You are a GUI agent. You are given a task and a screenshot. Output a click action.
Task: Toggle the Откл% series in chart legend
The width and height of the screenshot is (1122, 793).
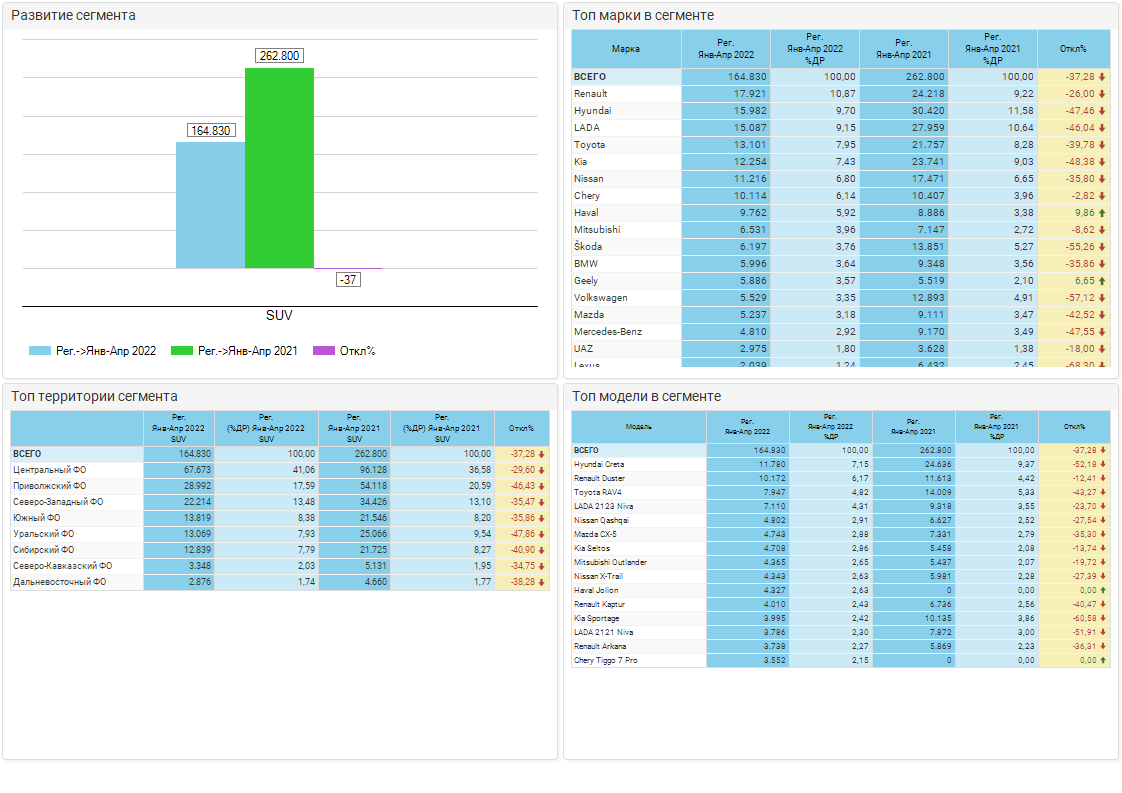click(345, 351)
